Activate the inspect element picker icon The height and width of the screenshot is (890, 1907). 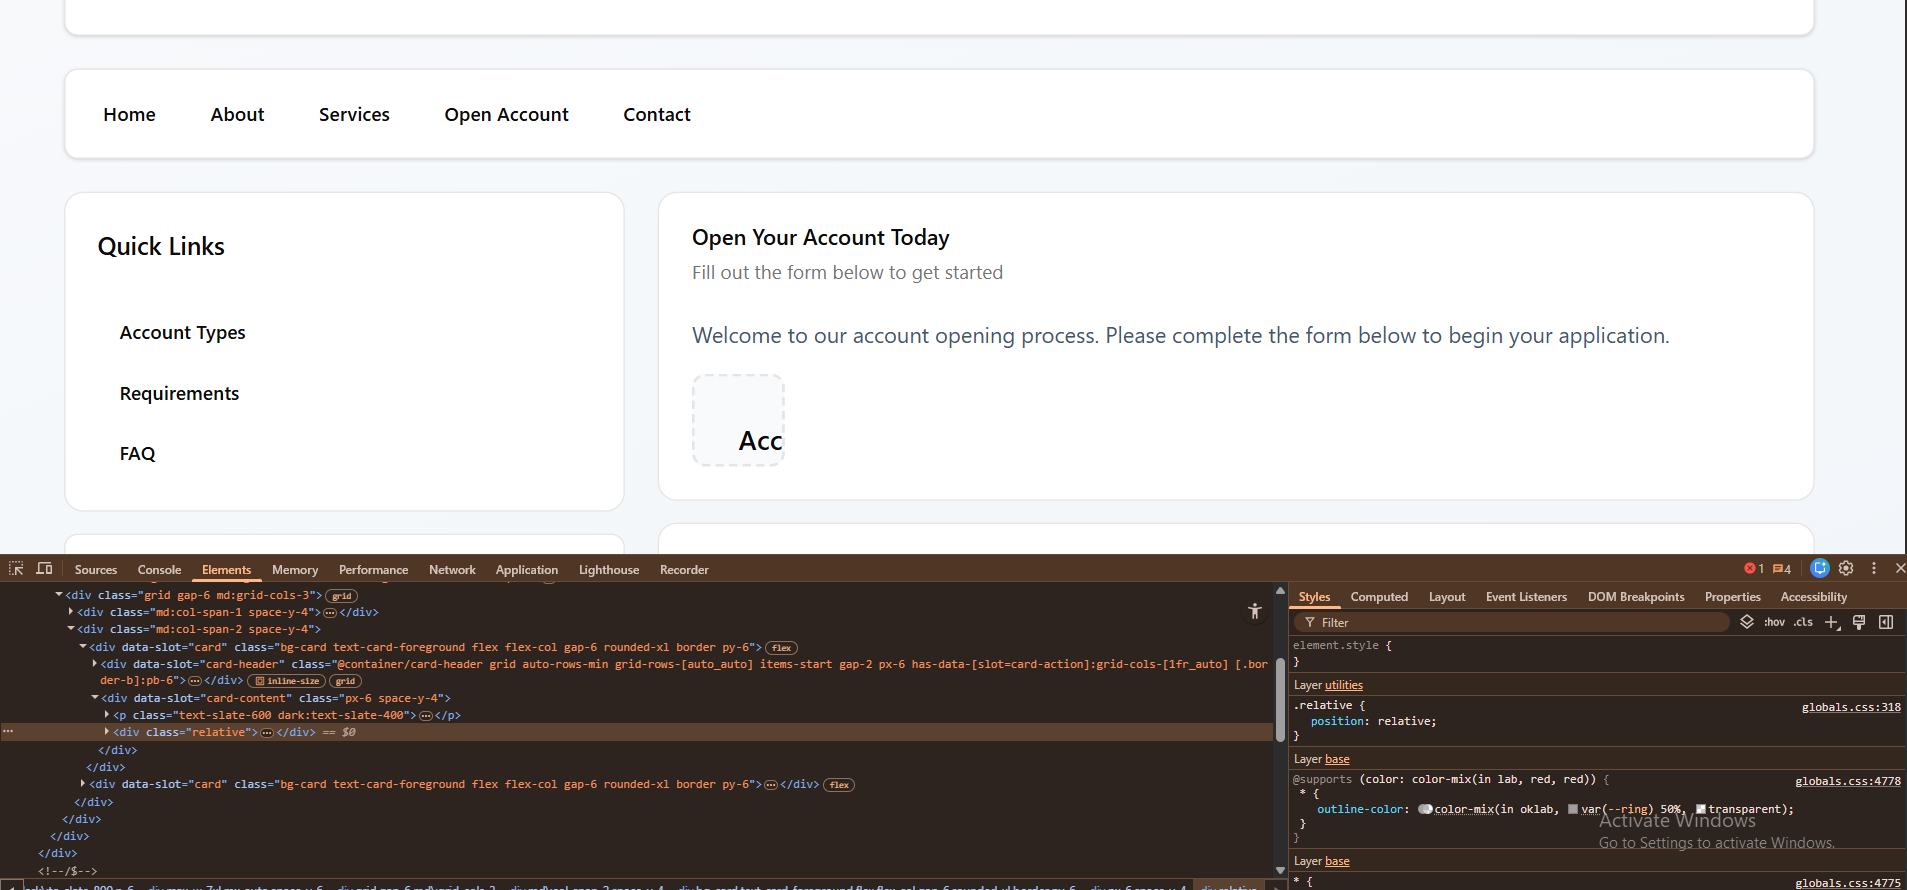(x=16, y=568)
